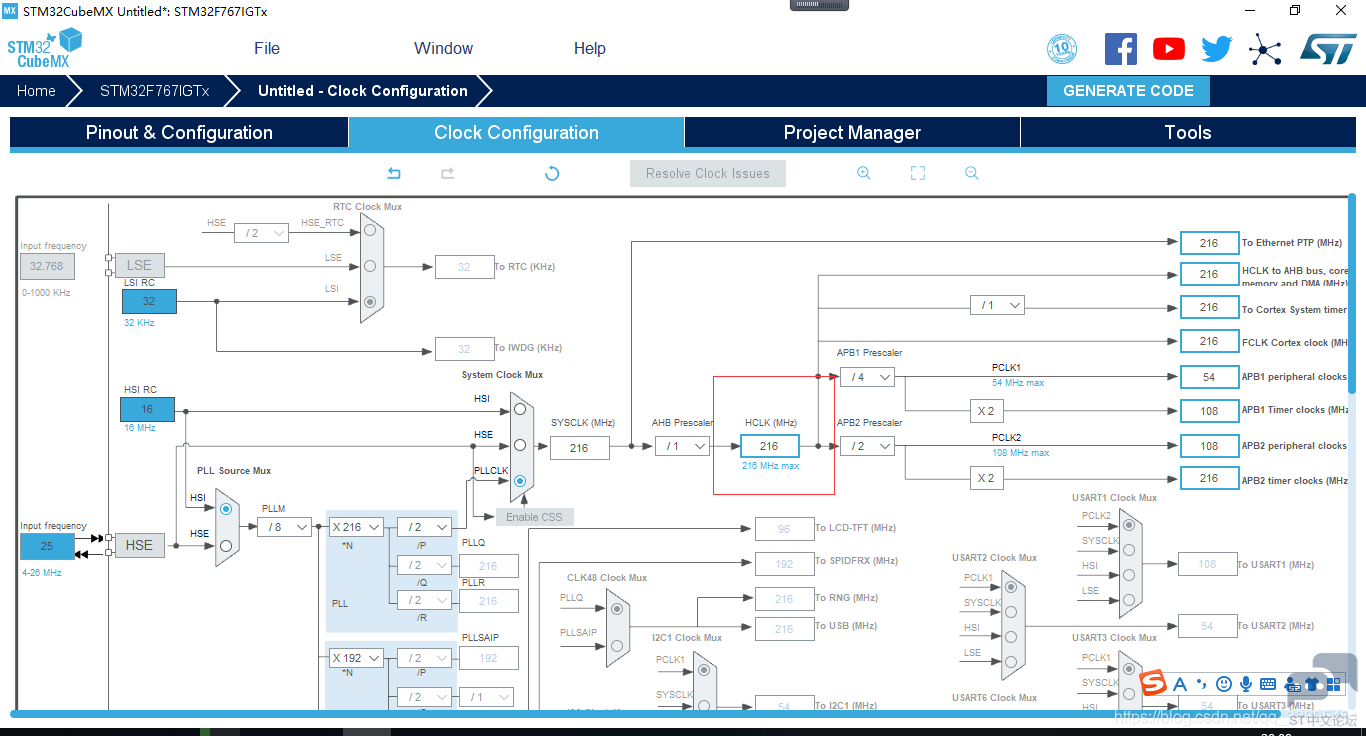Screen dimensions: 1366x736
Task: Open the PLLSAI X 192 multiplier dropdown
Action: (356, 658)
